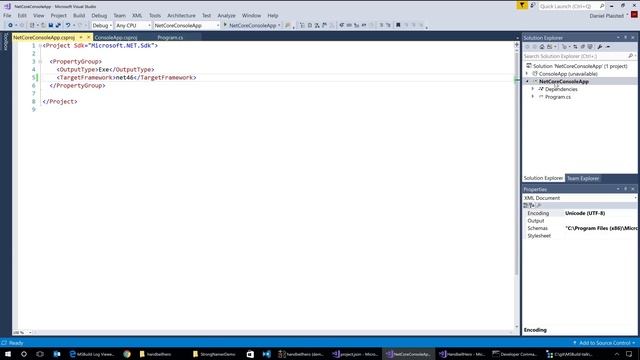Screen dimensions: 640x360
Task: Click the Task View taskbar icon
Action: point(40,354)
